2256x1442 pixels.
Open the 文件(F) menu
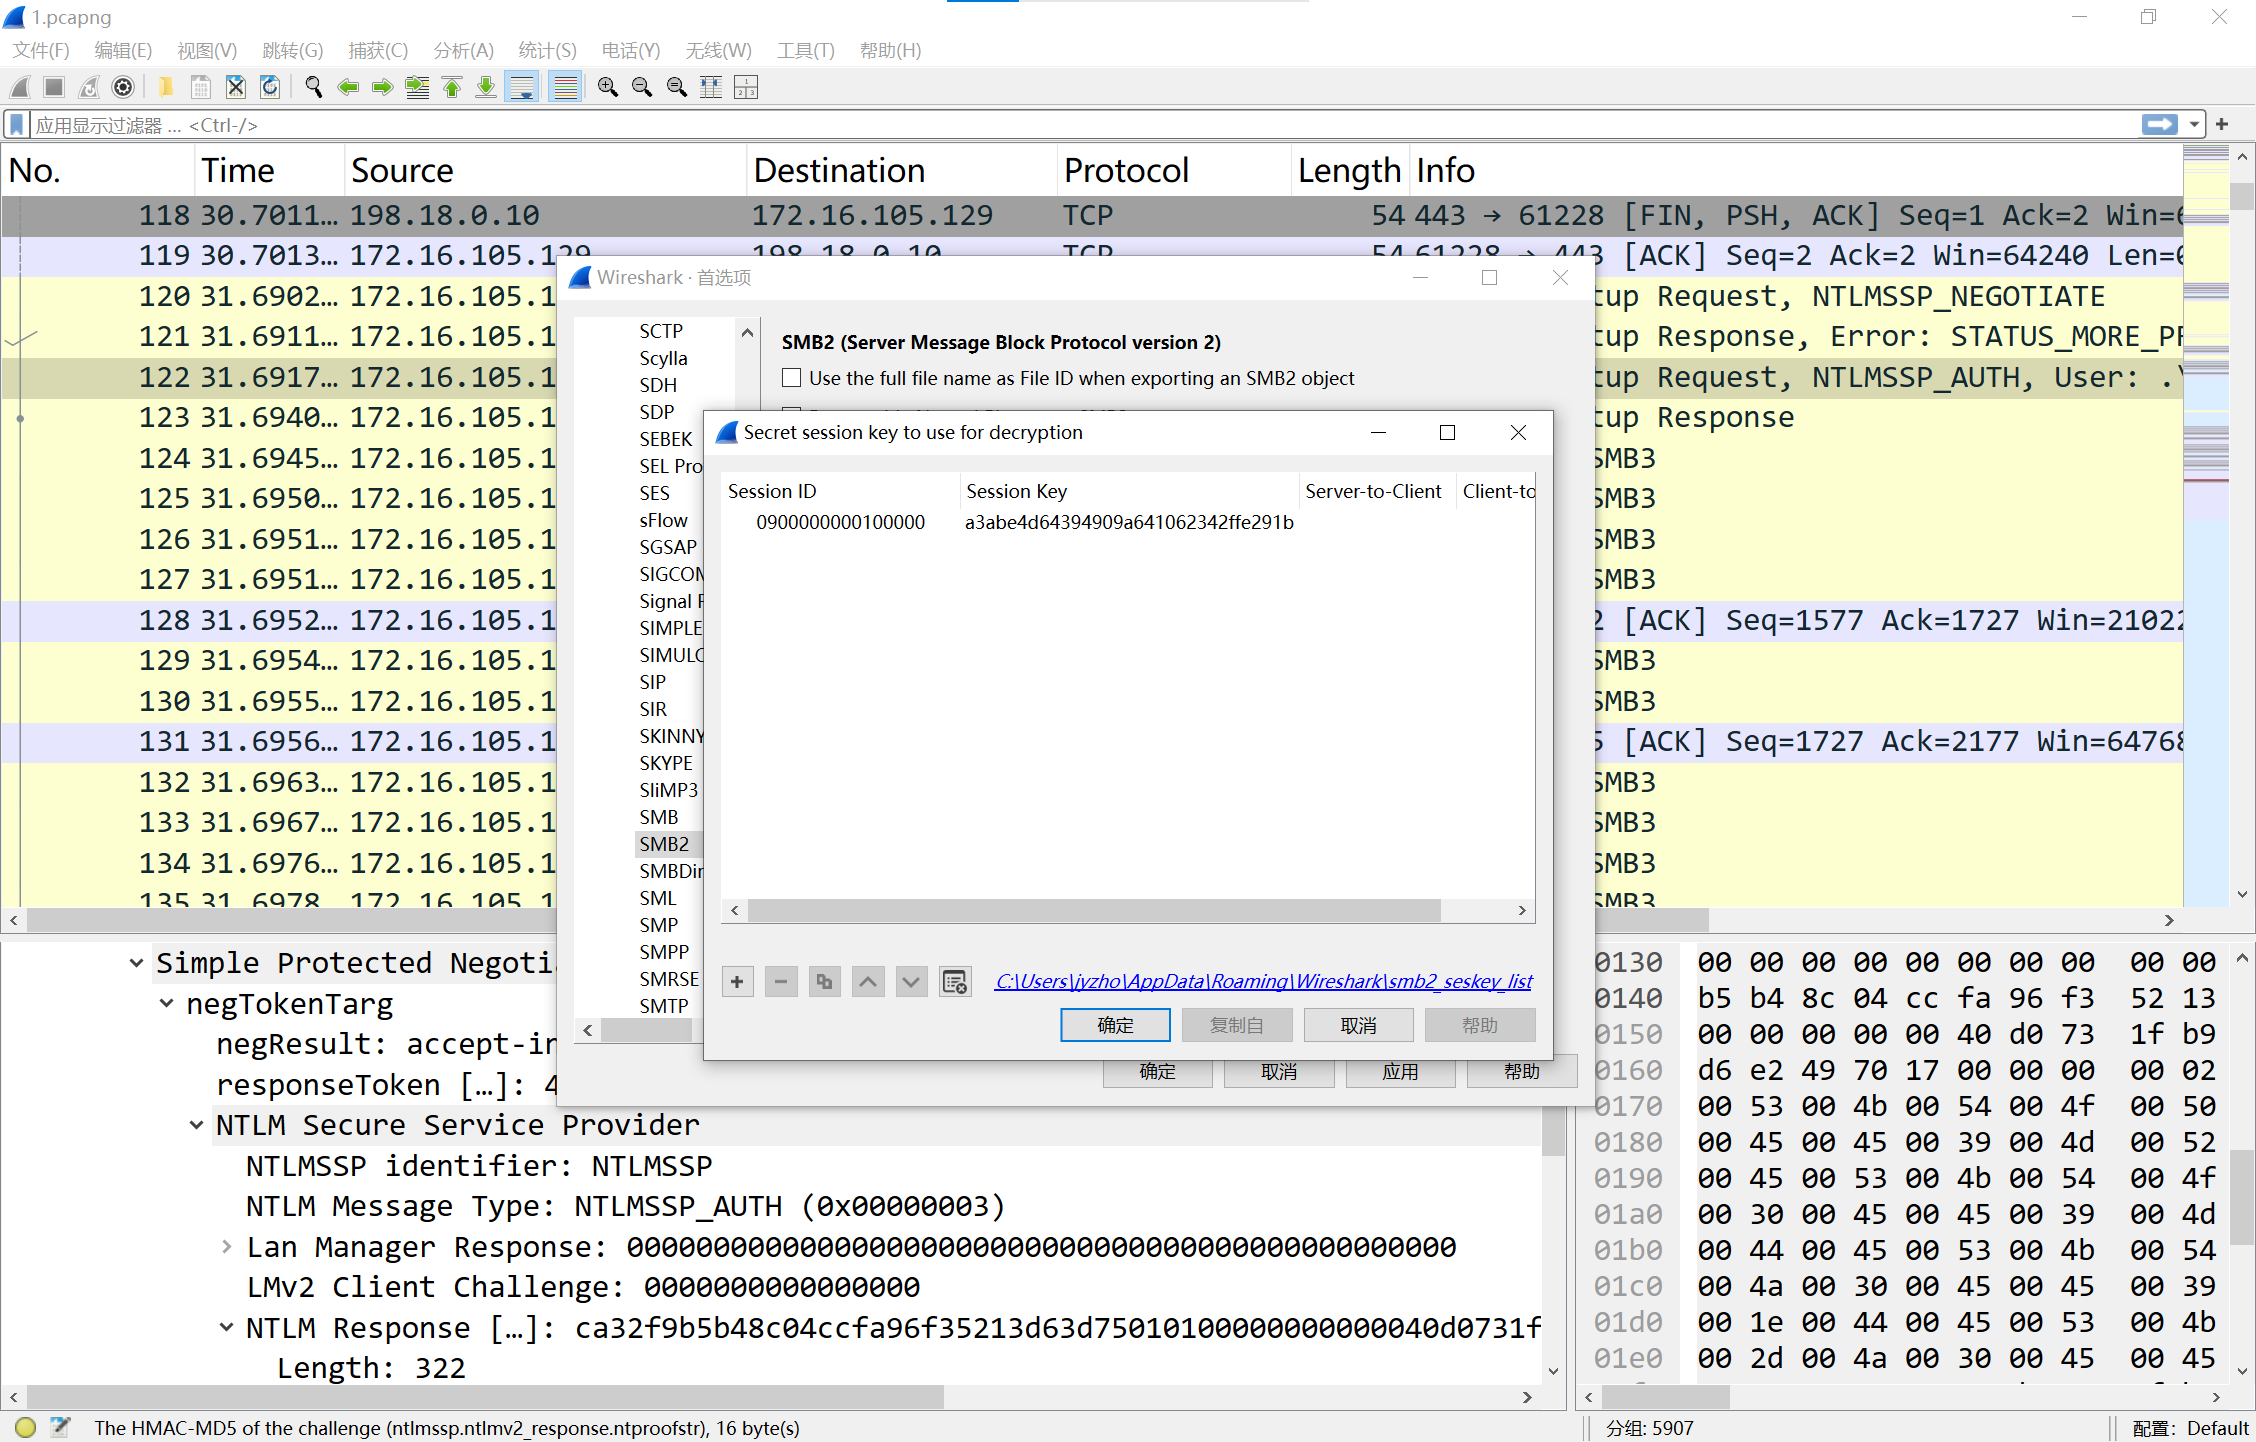click(41, 50)
